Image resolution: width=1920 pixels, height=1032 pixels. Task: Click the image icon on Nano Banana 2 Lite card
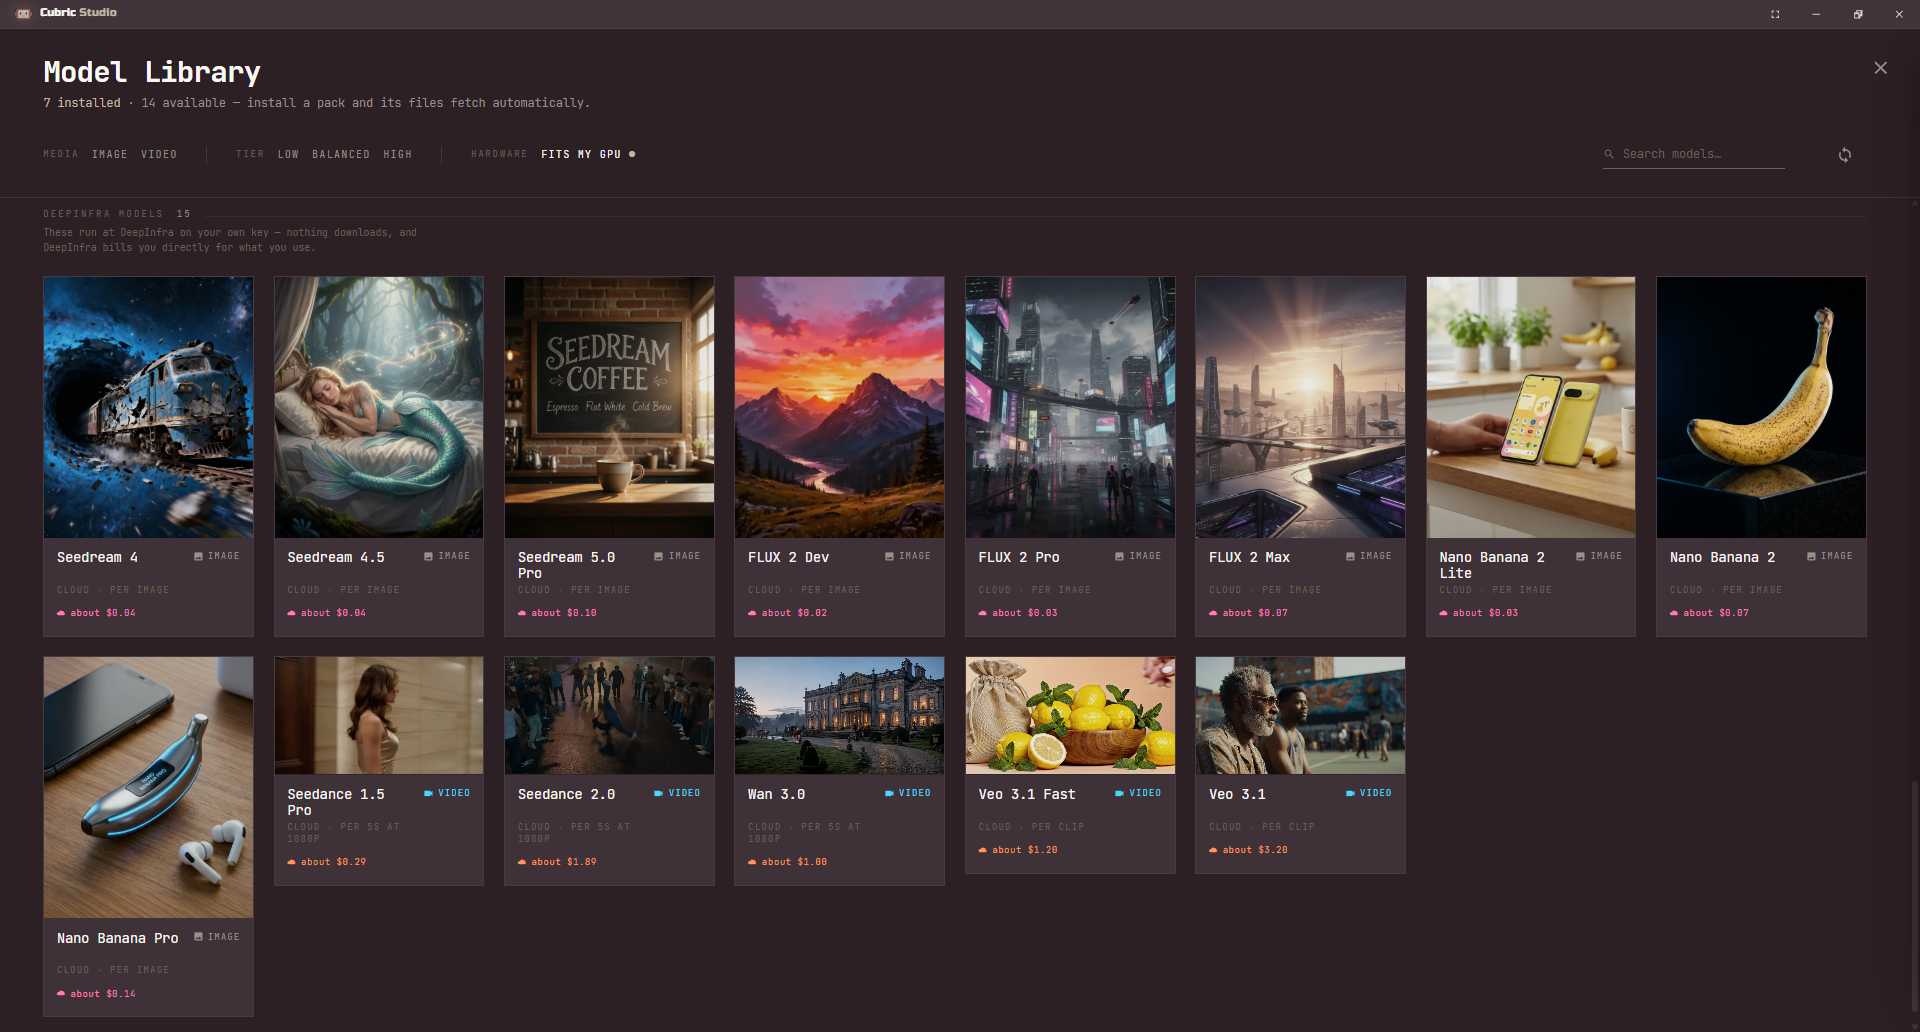point(1580,556)
